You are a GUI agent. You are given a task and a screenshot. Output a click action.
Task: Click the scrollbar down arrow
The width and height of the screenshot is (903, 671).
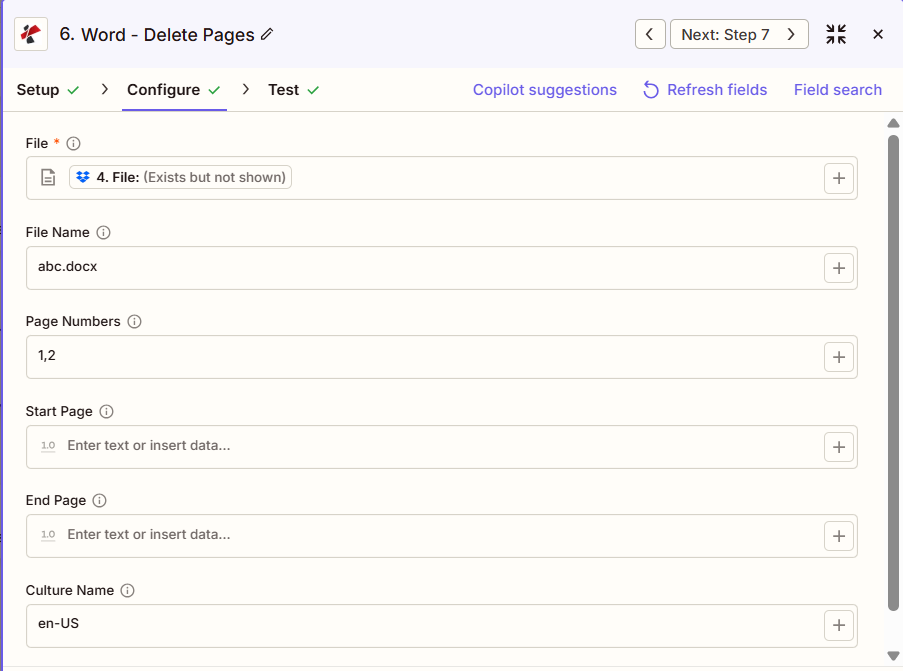[x=893, y=656]
